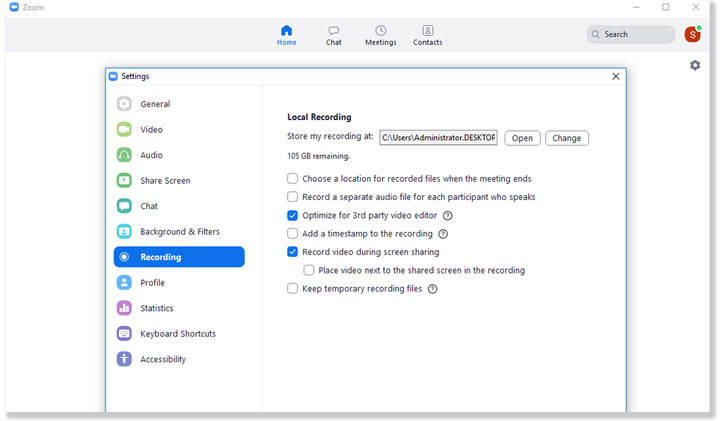Screen dimensions: 720x421
Task: Open the Home tab icon
Action: [287, 31]
